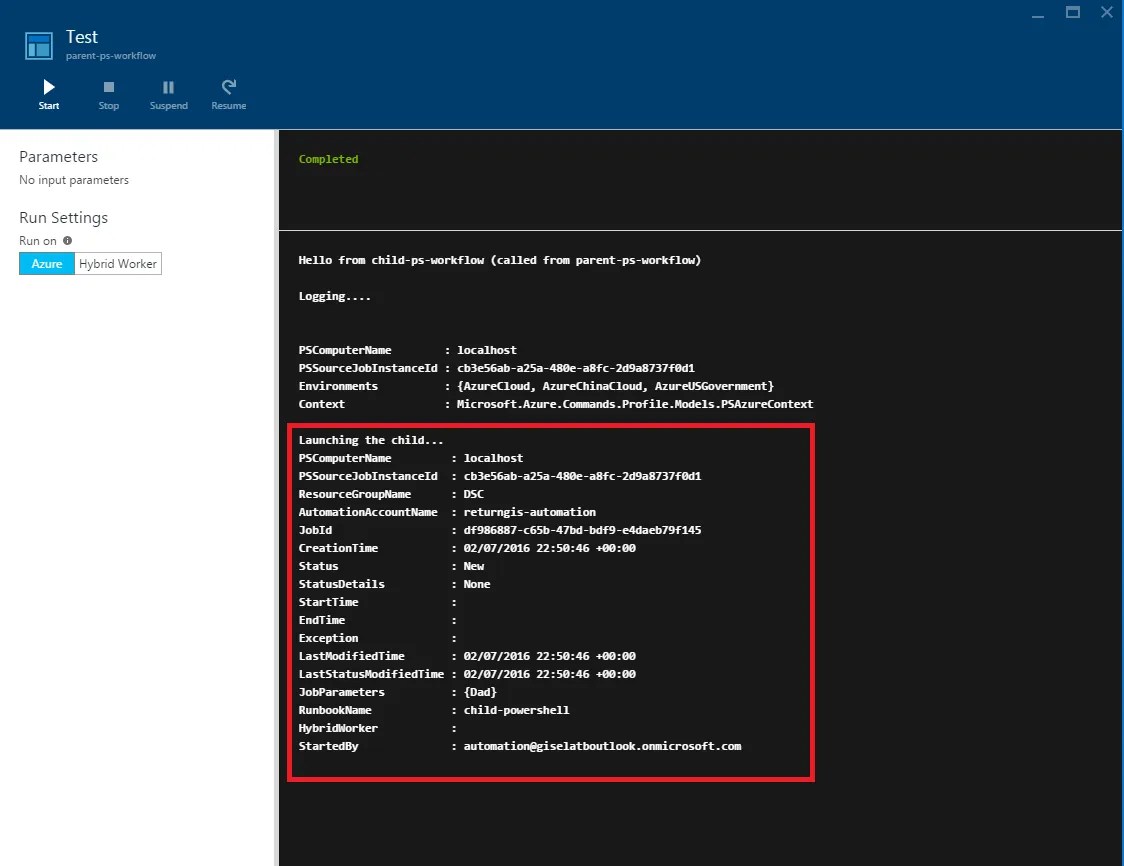
Task: Click the JobId value df986887
Action: (582, 530)
